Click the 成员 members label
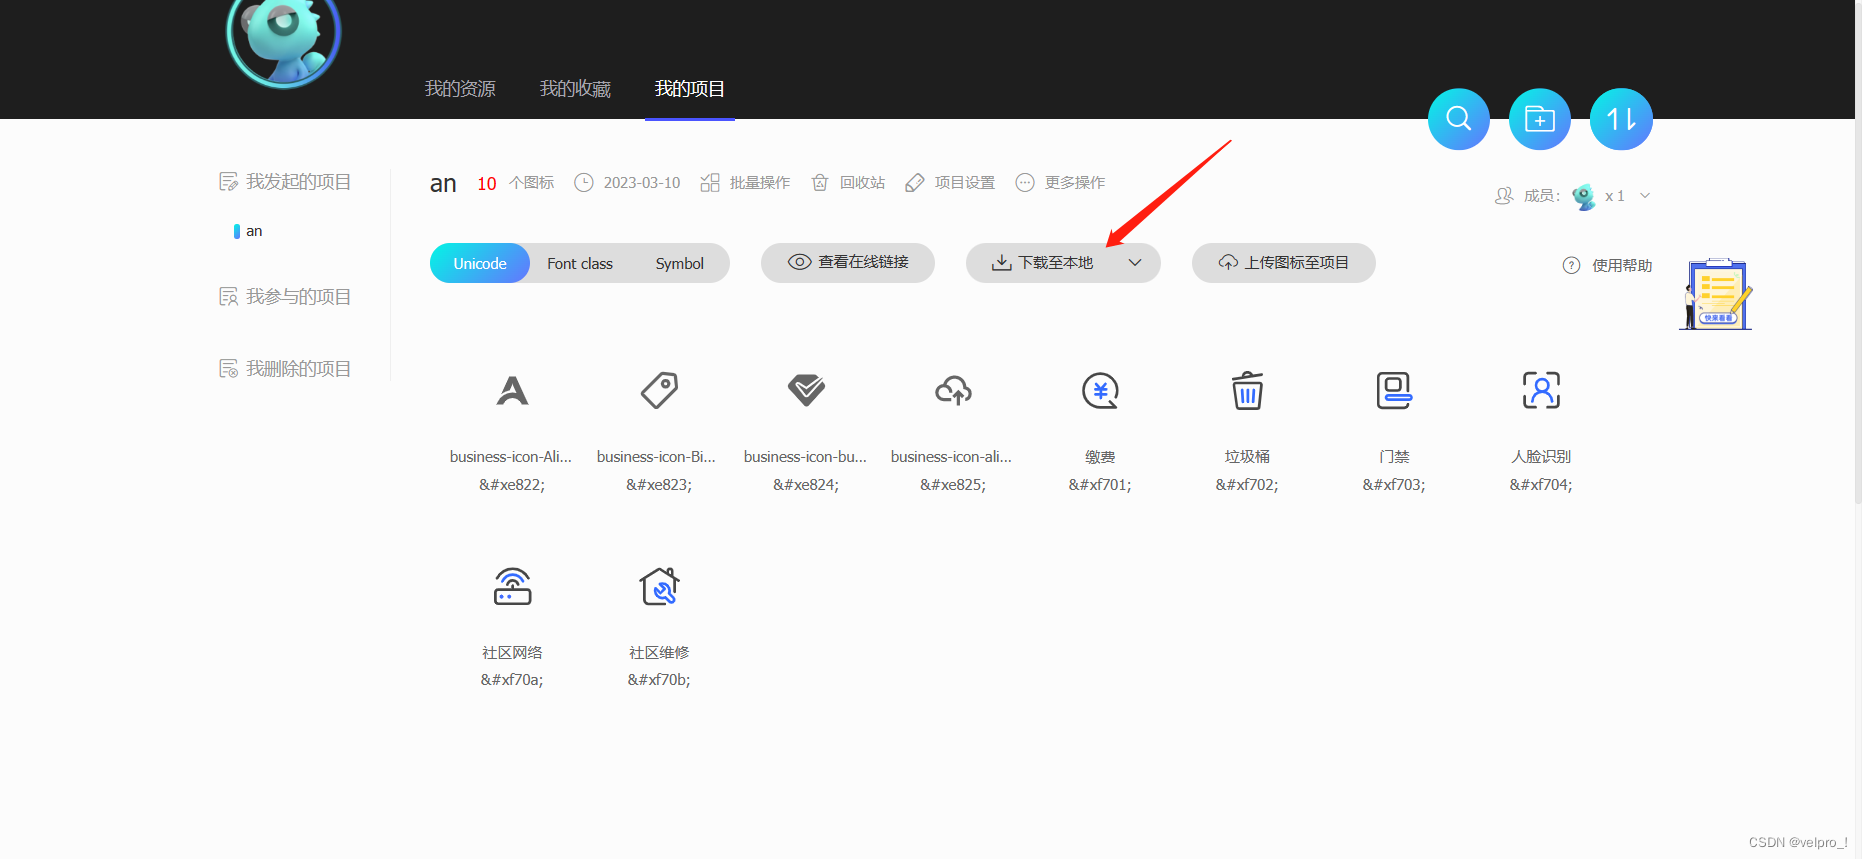The width and height of the screenshot is (1862, 859). click(x=1541, y=196)
